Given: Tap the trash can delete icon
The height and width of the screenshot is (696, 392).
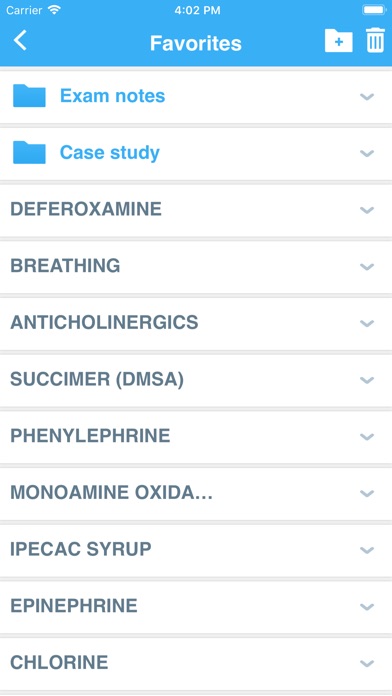Looking at the screenshot, I should click(375, 40).
